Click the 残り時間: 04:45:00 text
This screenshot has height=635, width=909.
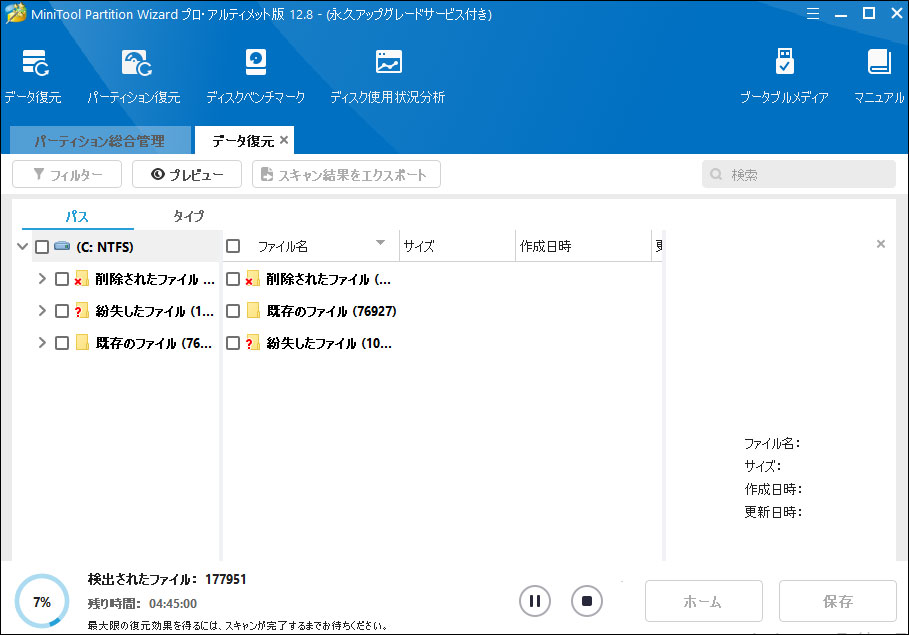[x=143, y=603]
